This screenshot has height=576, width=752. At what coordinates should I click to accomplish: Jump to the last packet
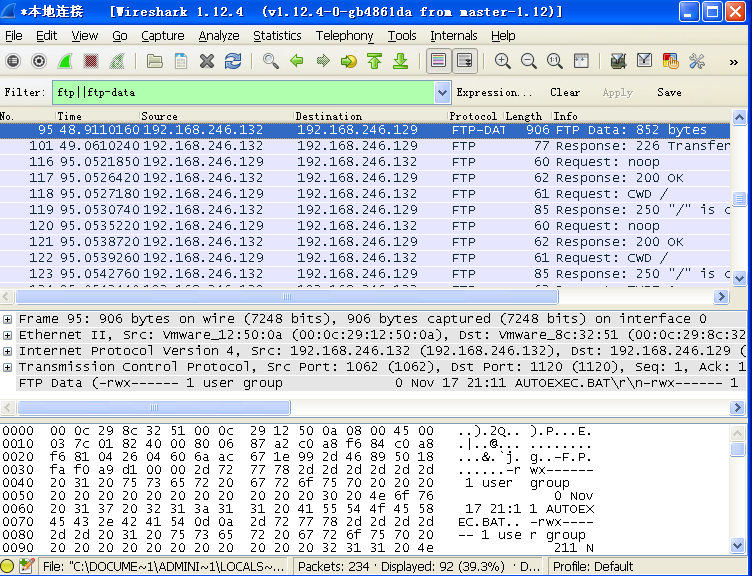click(400, 61)
